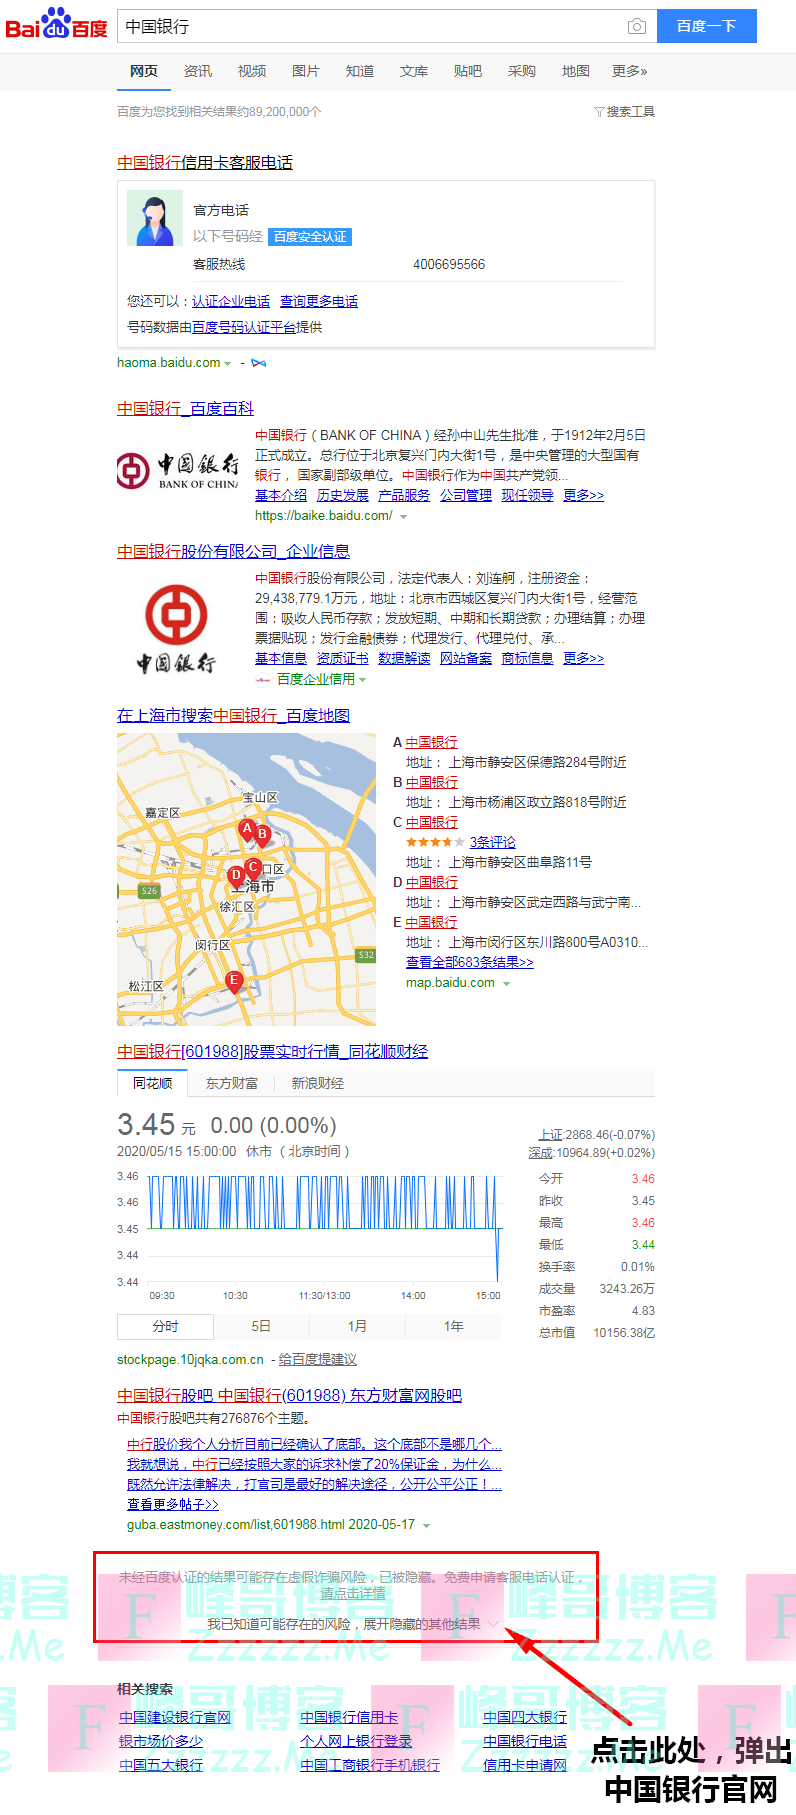Open camera image search in search box
Viewport: 796px width, 1815px height.
pos(636,26)
